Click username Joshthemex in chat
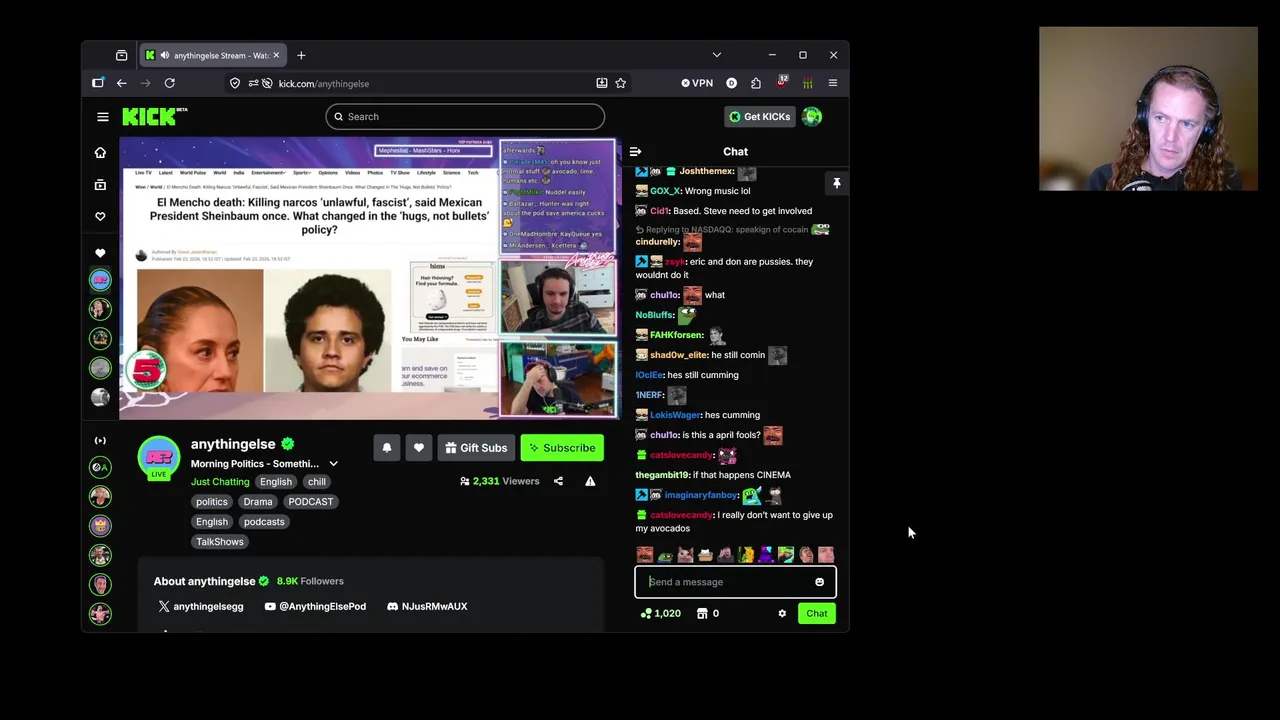The image size is (1280, 720). pyautogui.click(x=706, y=172)
